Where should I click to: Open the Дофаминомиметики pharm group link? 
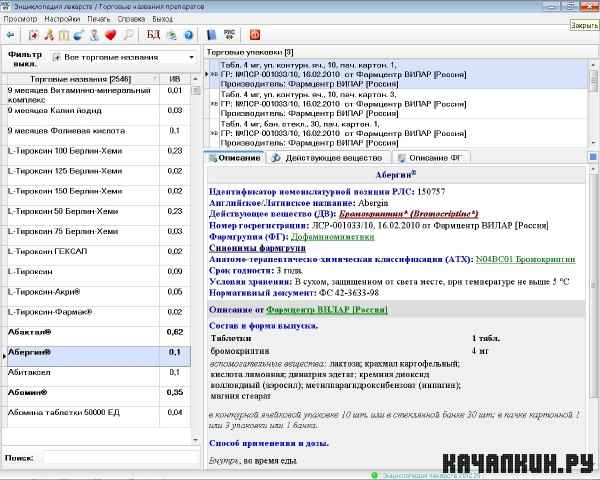(333, 237)
